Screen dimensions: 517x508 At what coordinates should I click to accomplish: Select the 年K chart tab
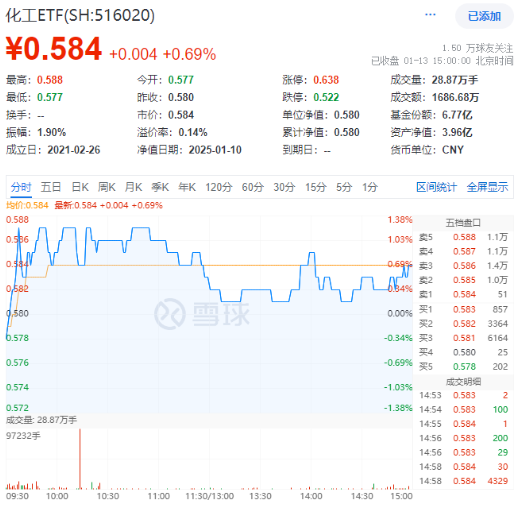coord(187,187)
